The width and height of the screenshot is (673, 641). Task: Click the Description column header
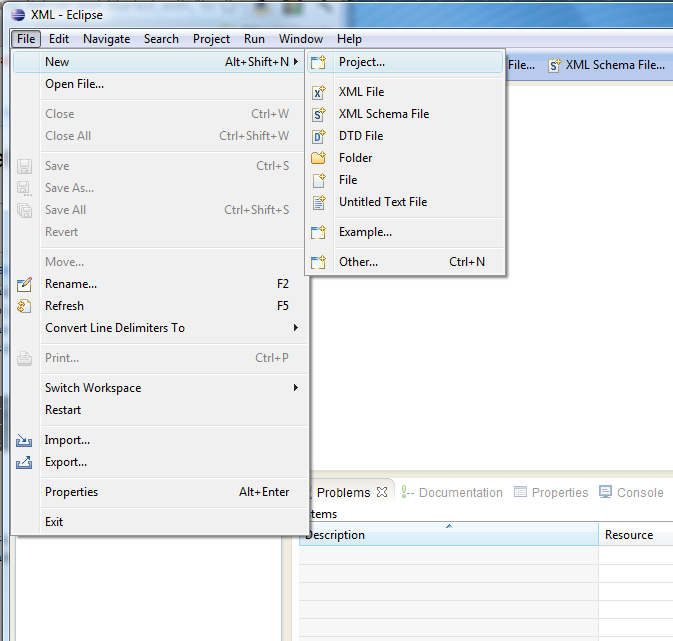(449, 535)
